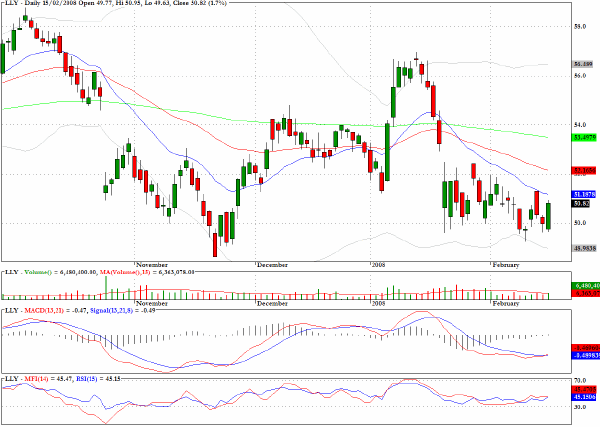Screen dimensions: 600x427
Task: Click the red volume average value tag
Action: coord(585,293)
